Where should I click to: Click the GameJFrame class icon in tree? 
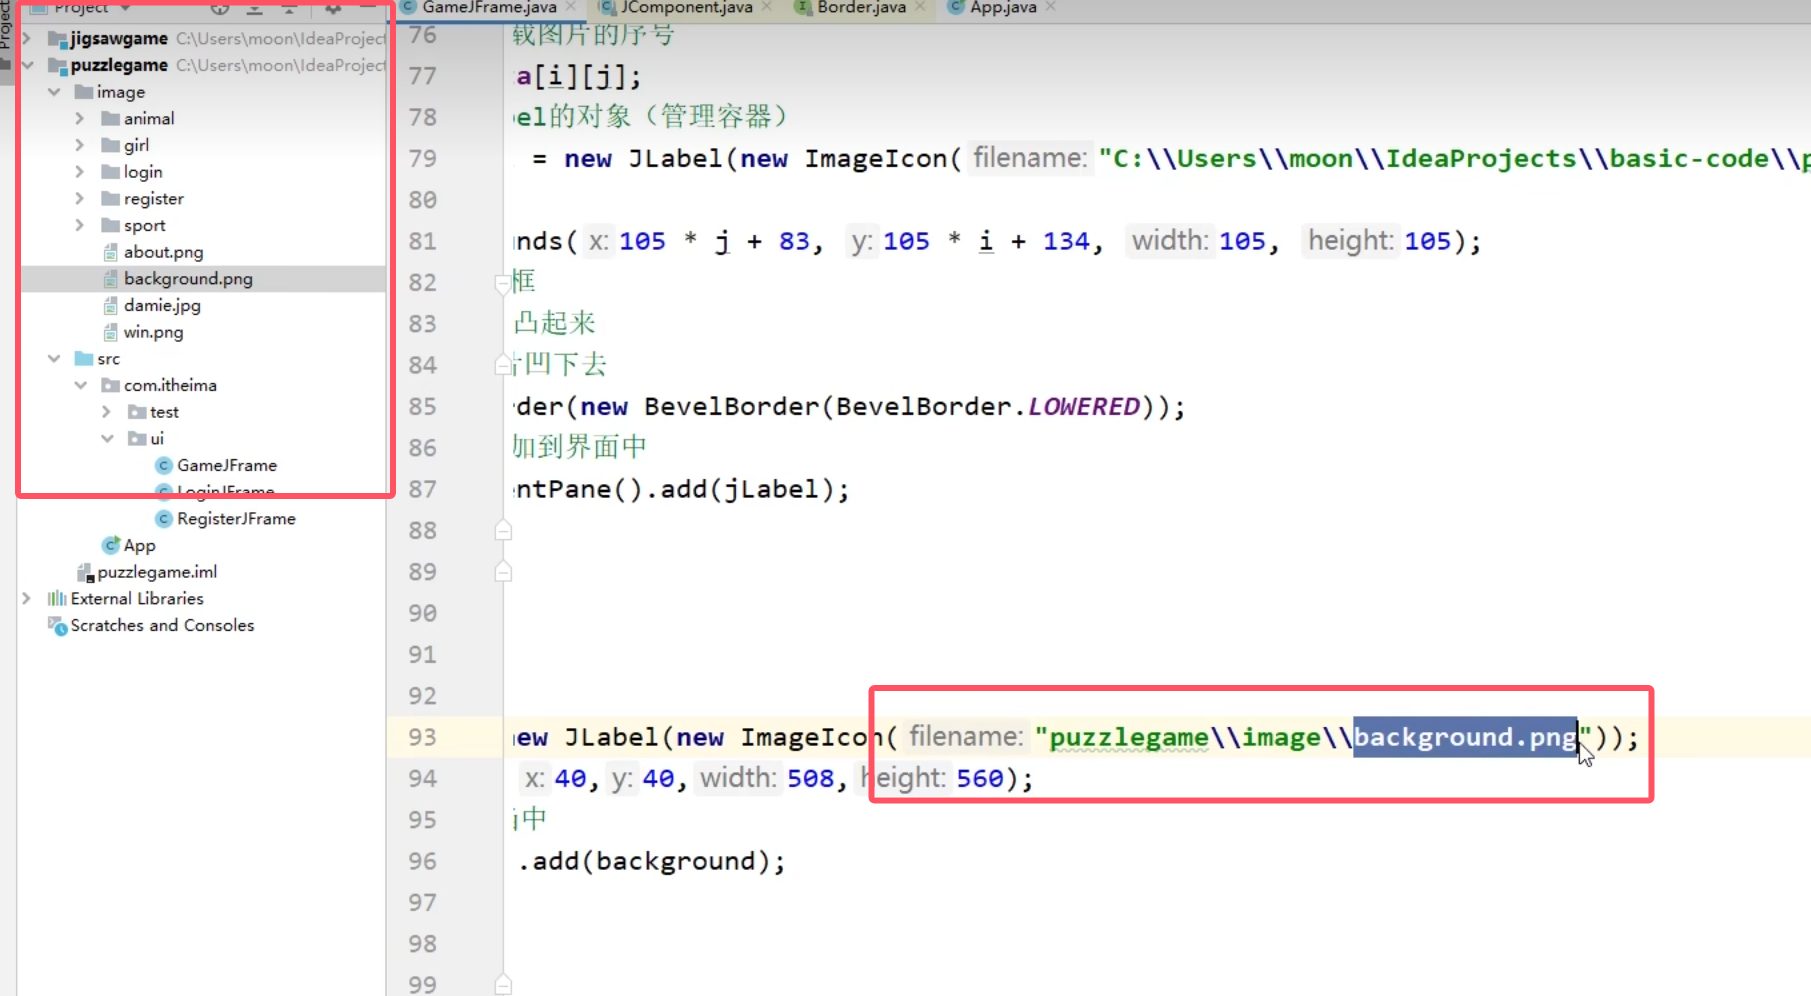tap(164, 465)
